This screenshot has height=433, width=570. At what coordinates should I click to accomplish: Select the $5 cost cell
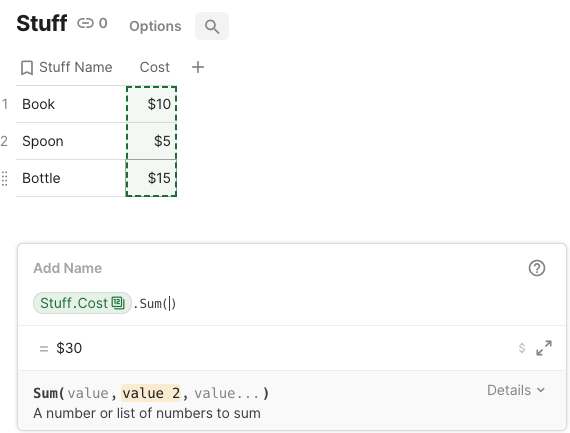point(151,141)
